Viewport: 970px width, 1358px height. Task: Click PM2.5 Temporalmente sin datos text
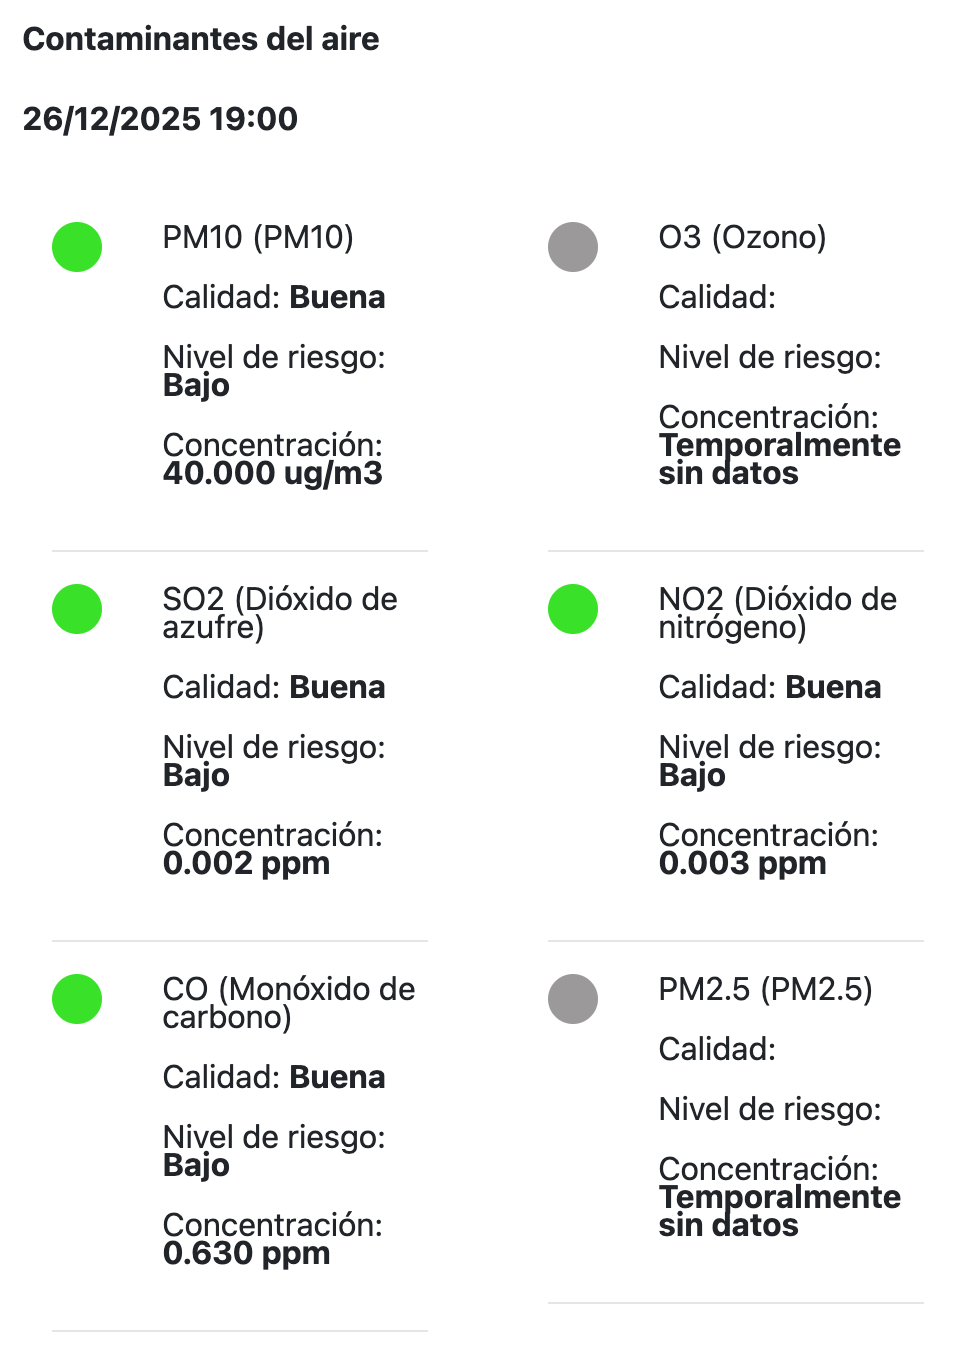(x=779, y=1211)
